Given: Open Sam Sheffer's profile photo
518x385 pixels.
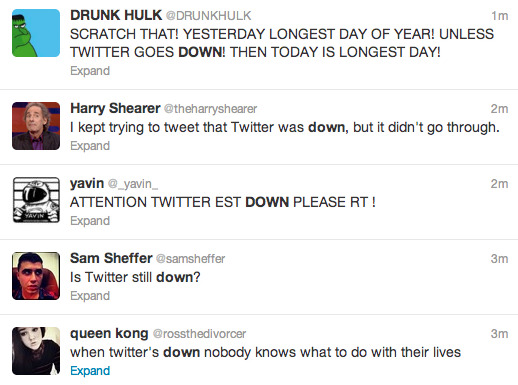Looking at the screenshot, I should pos(36,276).
